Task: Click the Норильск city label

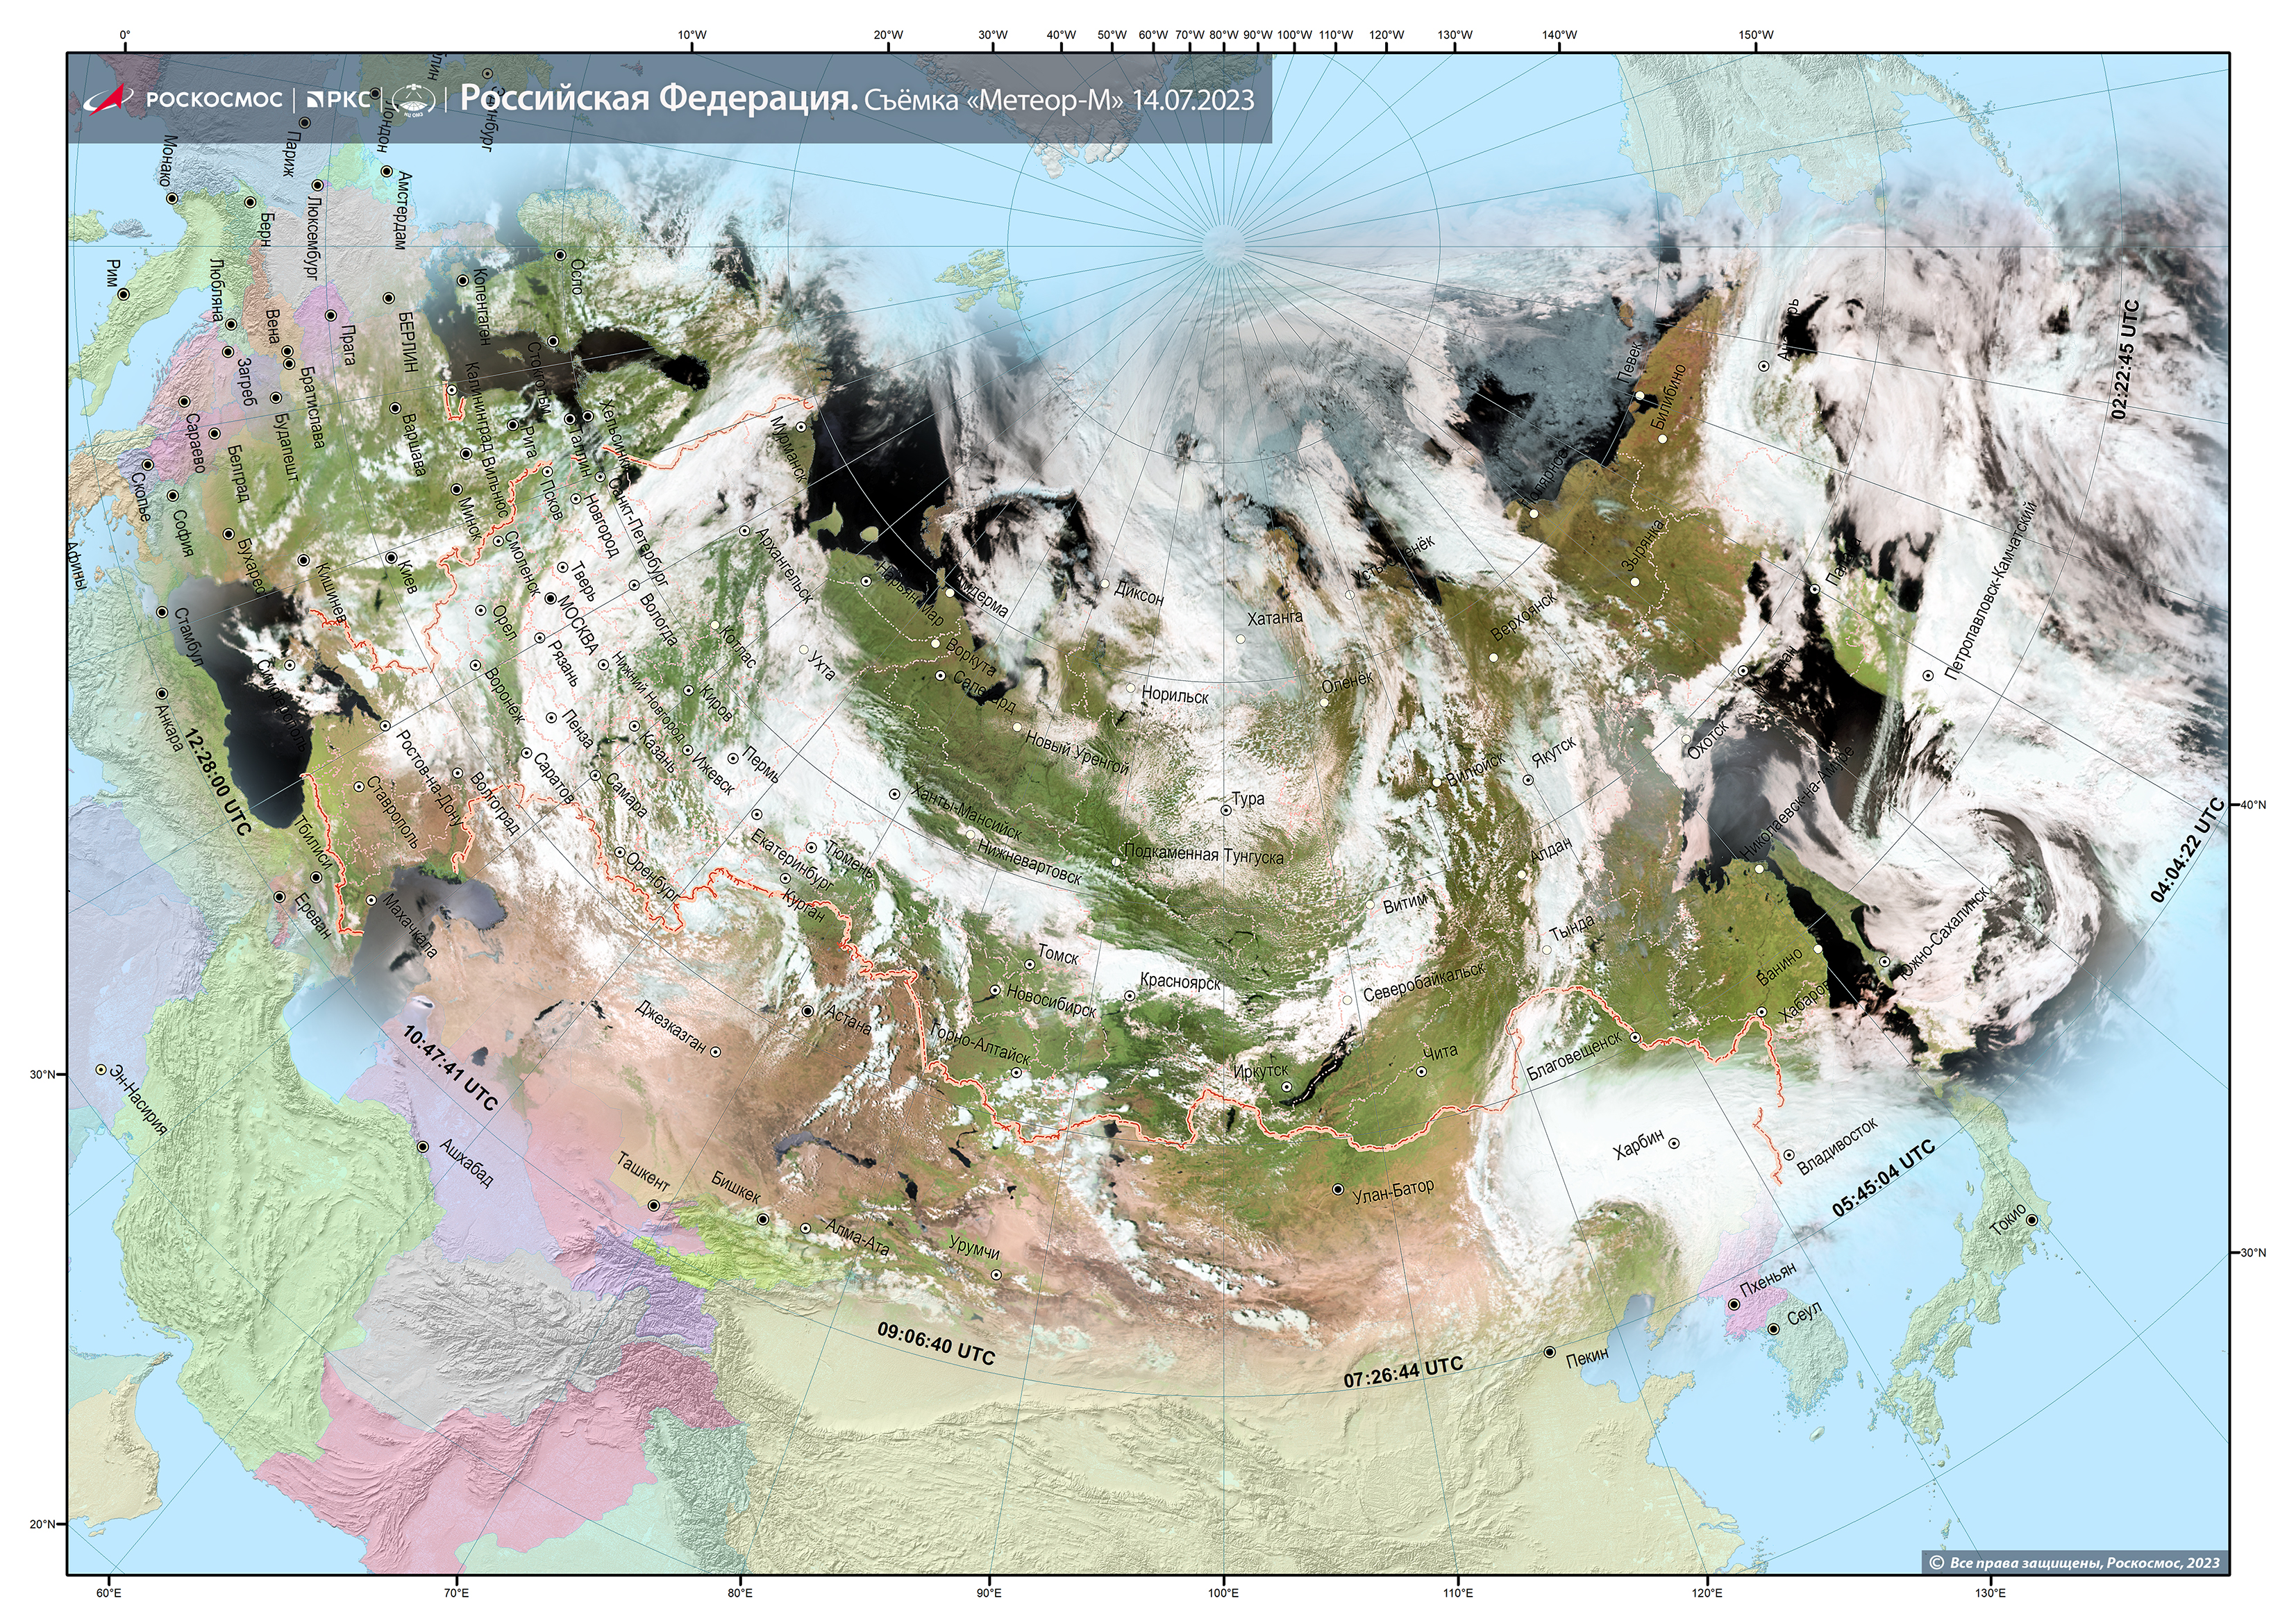Action: [x=1175, y=694]
